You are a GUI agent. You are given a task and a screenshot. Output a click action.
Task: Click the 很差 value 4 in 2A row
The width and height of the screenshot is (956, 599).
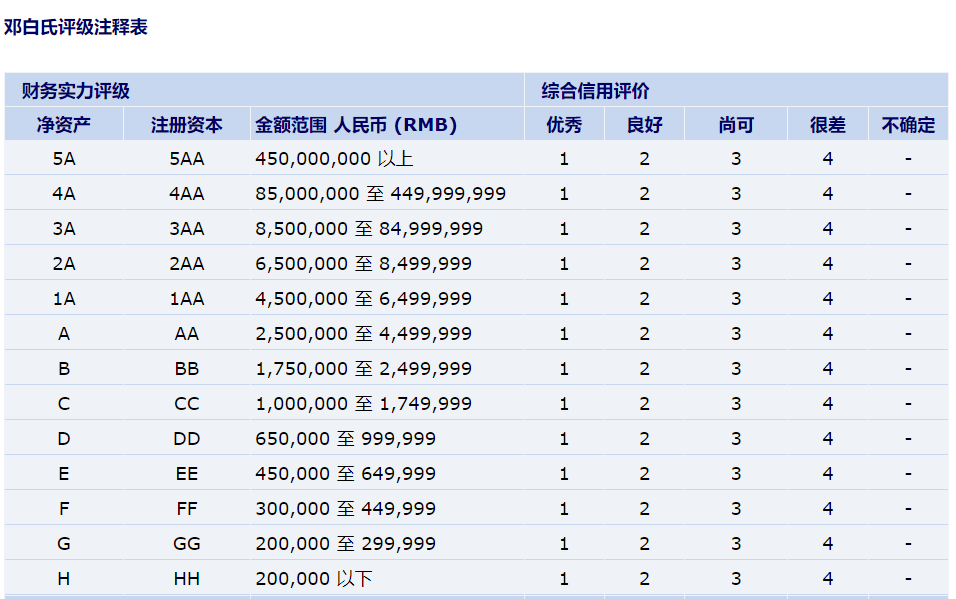827,264
